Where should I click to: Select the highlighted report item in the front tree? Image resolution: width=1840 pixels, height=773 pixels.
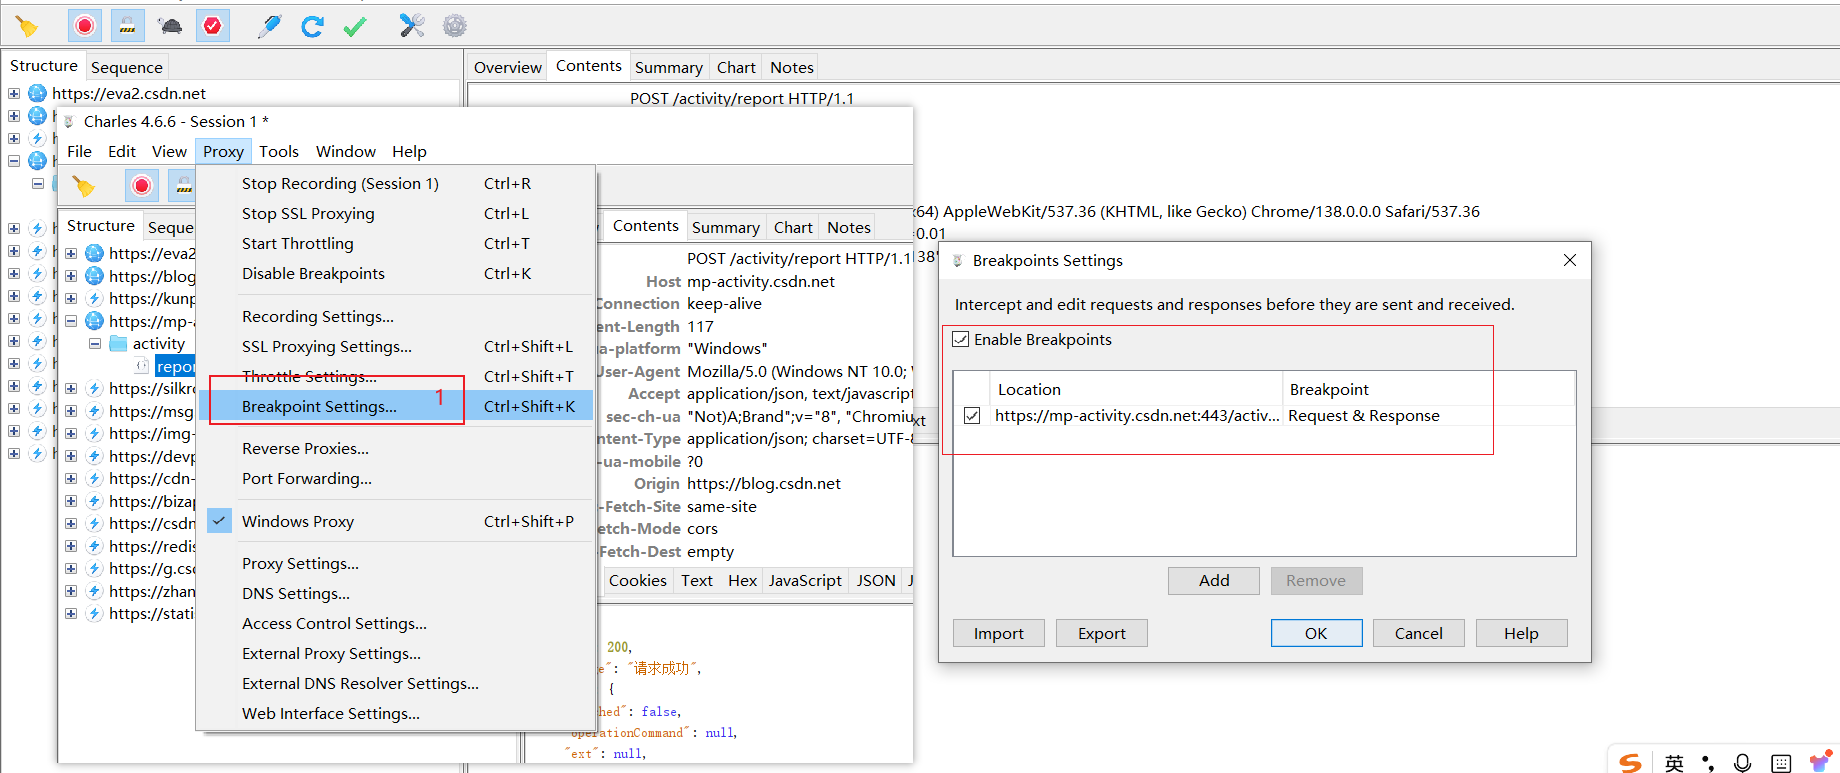pyautogui.click(x=176, y=366)
